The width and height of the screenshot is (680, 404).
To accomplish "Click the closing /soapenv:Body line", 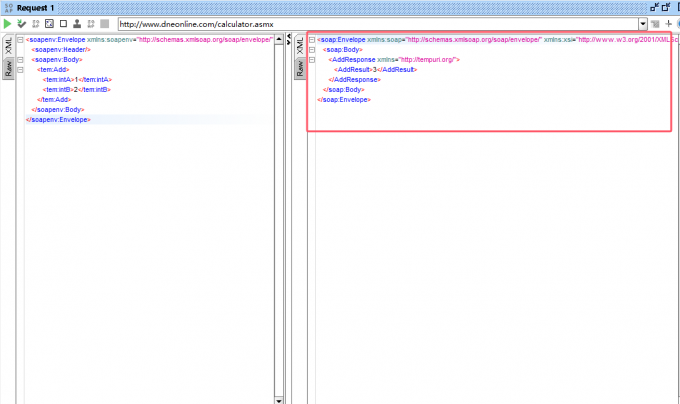I will 58,110.
